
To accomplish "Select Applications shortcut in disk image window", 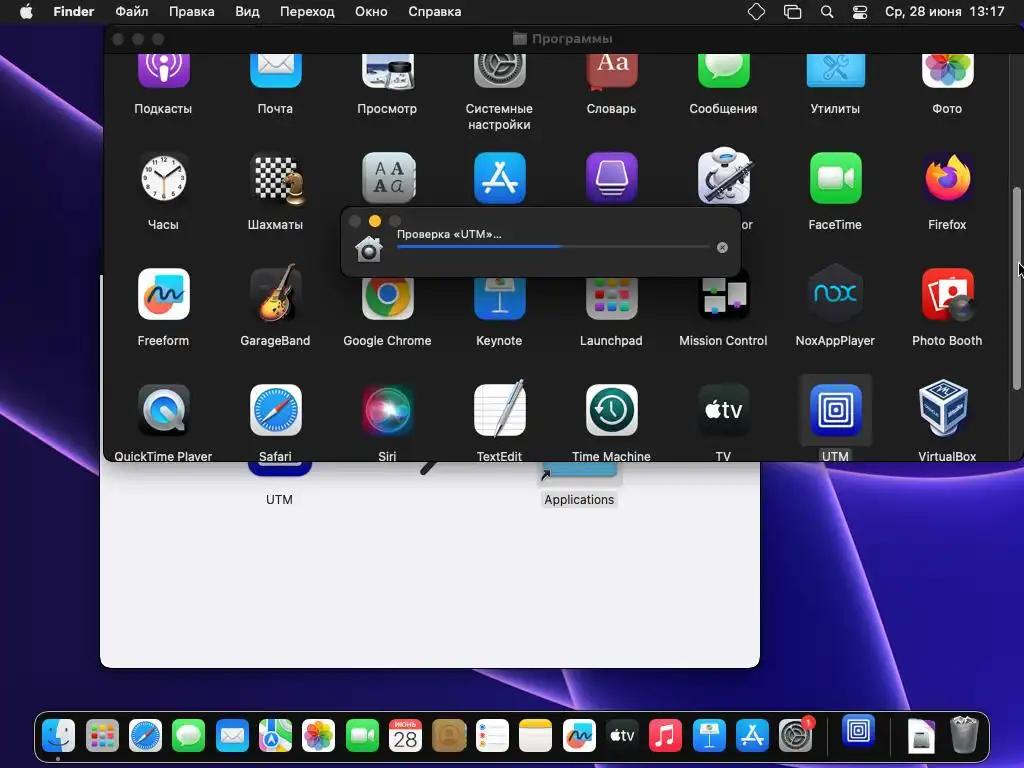I will [x=579, y=486].
